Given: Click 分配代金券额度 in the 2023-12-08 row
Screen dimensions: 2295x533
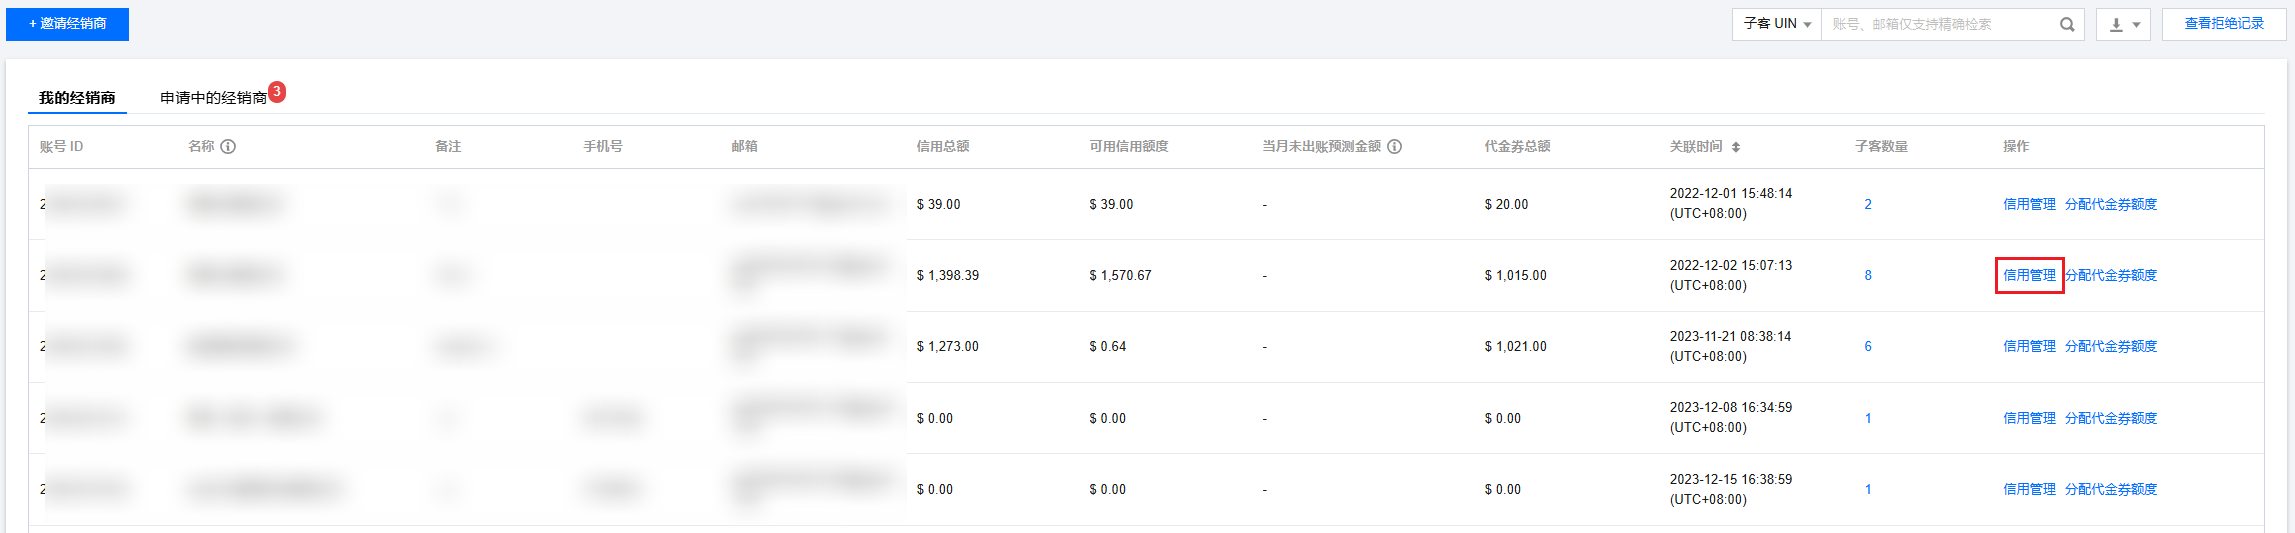Looking at the screenshot, I should coord(2110,418).
